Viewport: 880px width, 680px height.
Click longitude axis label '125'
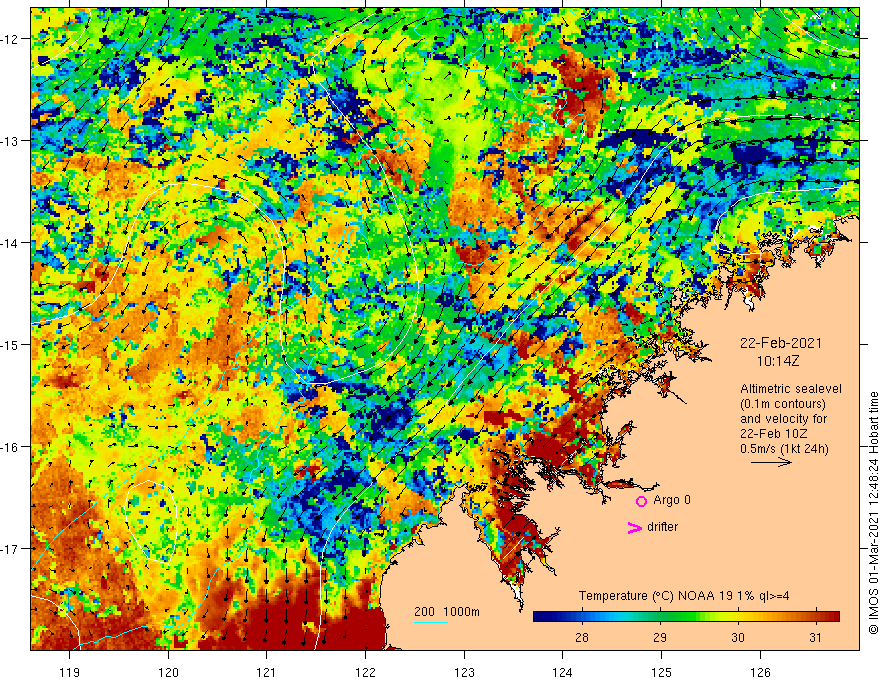(662, 672)
